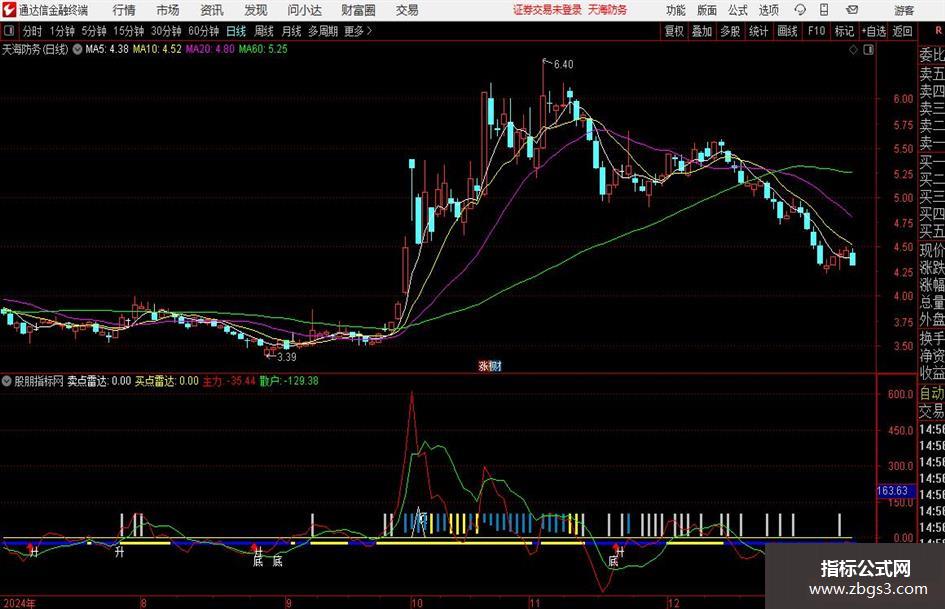Click the 天海防务(日线) chart title
The height and width of the screenshot is (609, 945).
(36, 49)
